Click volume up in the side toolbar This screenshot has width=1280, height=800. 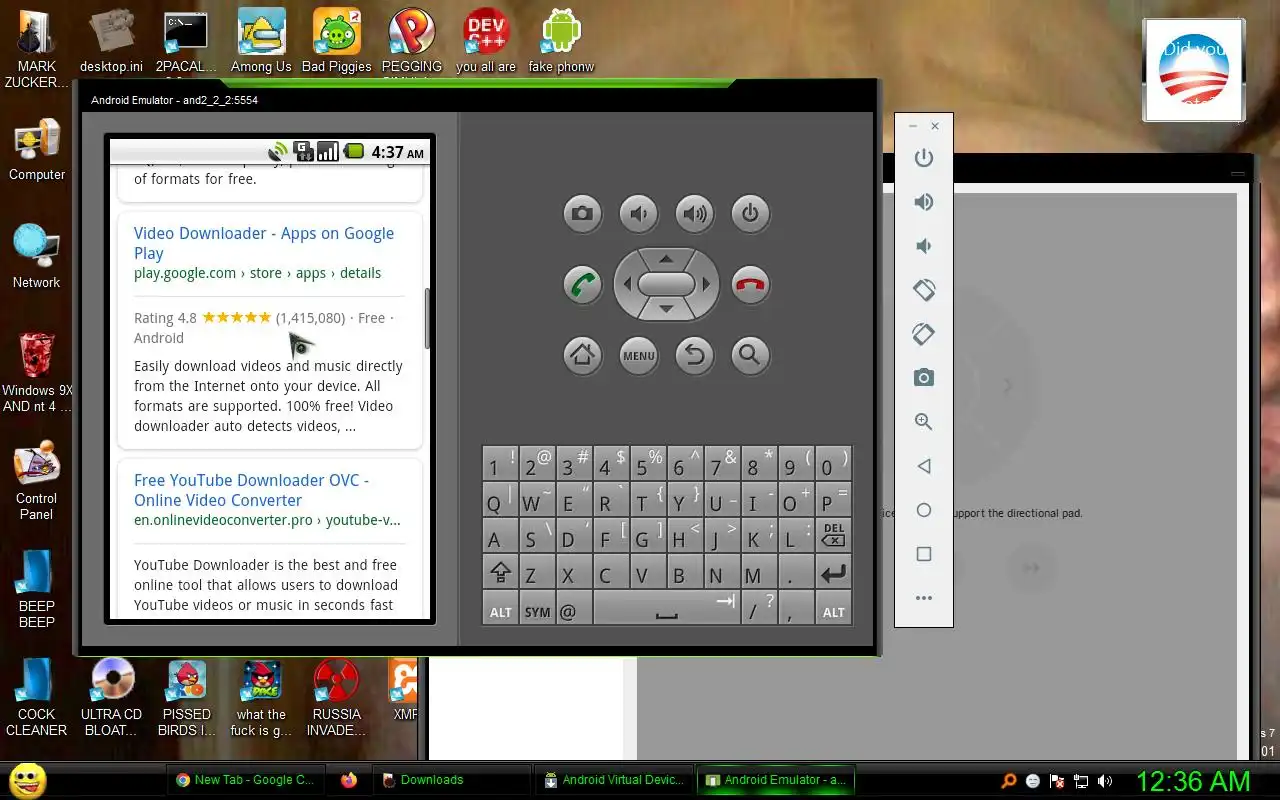(x=924, y=202)
